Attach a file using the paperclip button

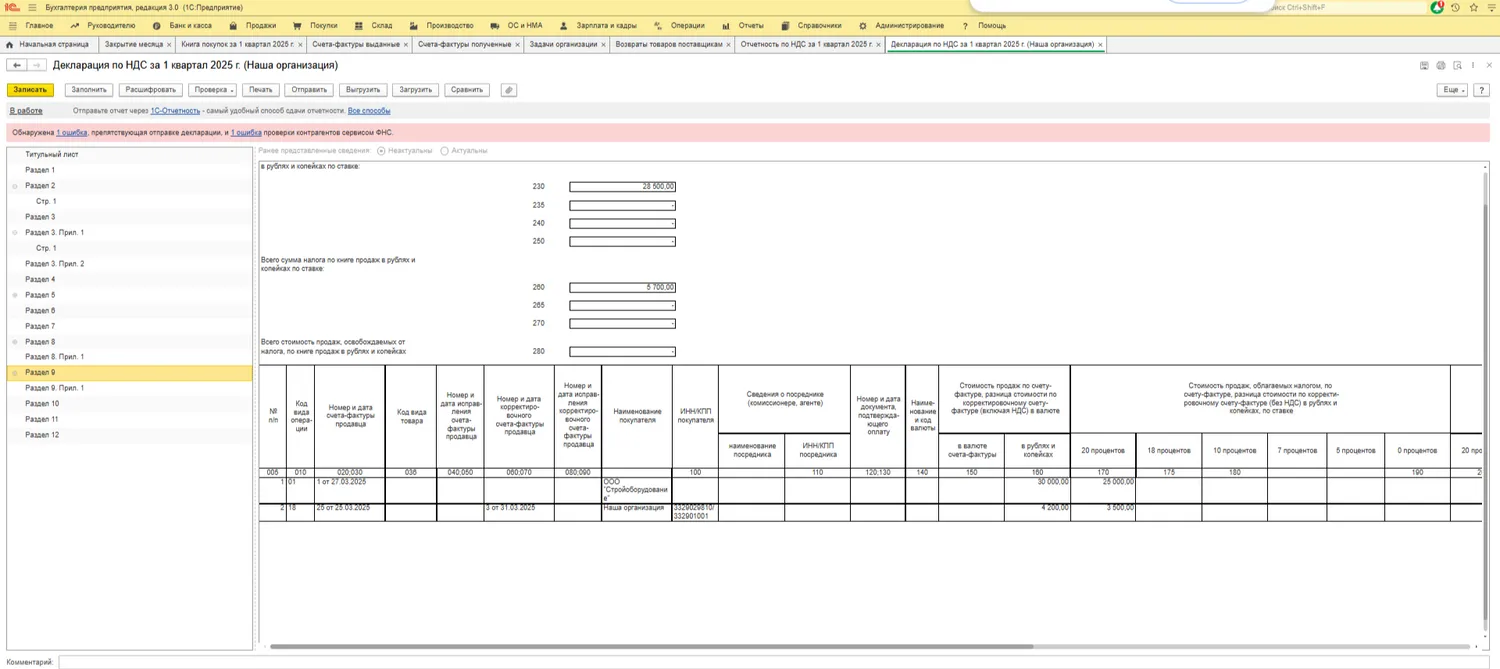(x=508, y=90)
